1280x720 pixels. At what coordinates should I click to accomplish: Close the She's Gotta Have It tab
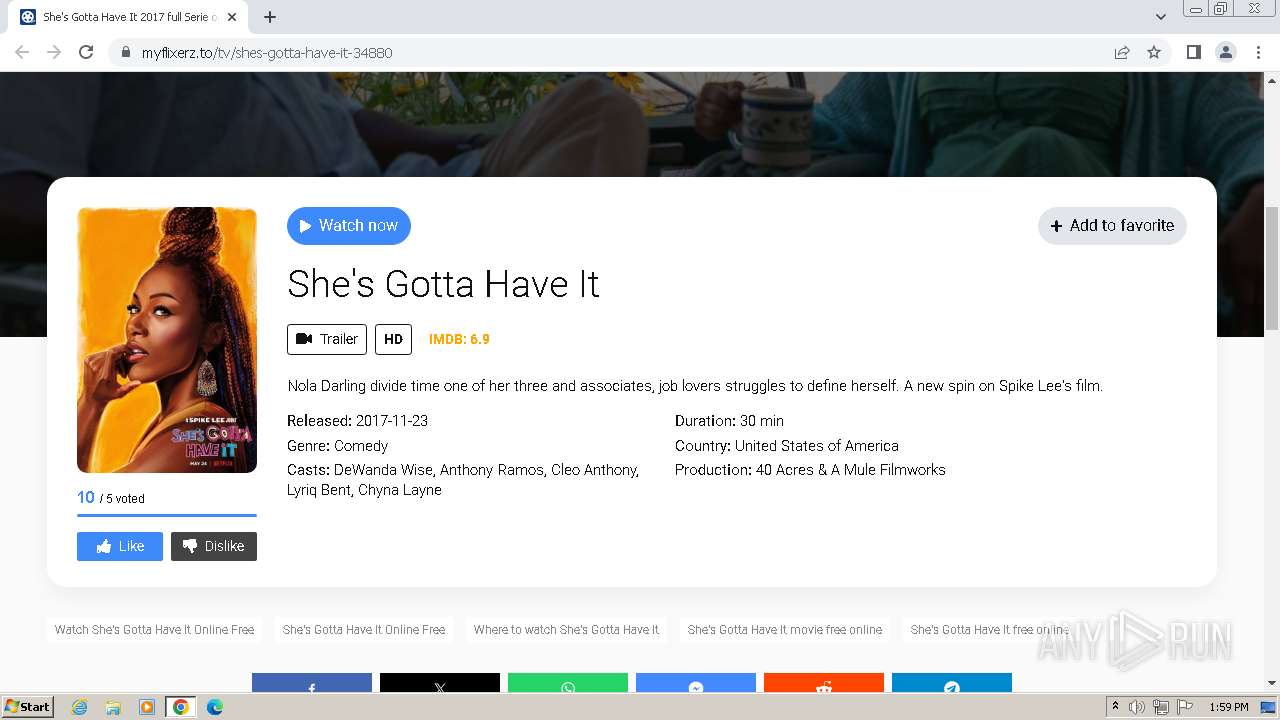tap(232, 17)
